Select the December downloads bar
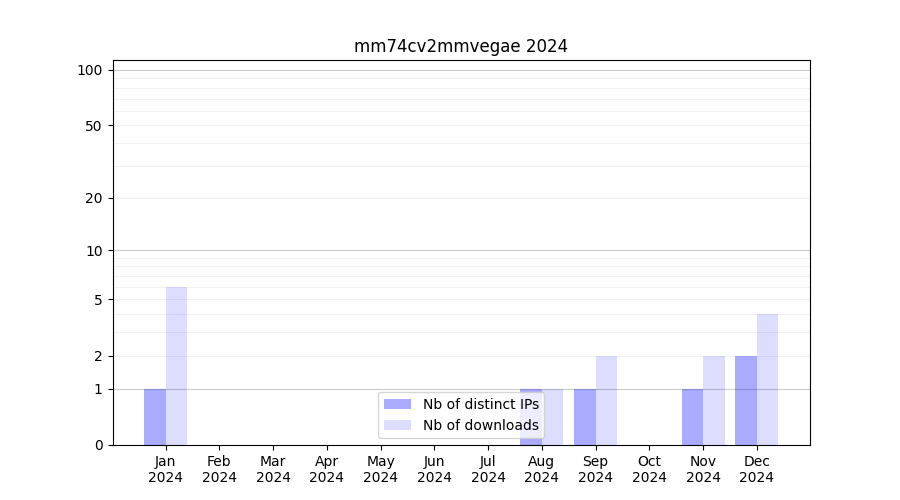The width and height of the screenshot is (900, 500). click(x=767, y=379)
